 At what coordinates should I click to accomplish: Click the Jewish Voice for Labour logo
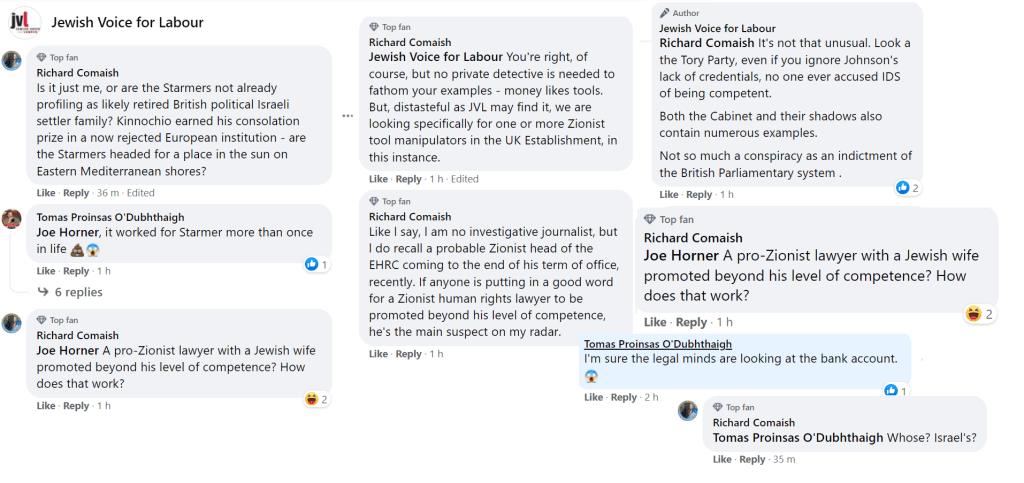click(25, 21)
